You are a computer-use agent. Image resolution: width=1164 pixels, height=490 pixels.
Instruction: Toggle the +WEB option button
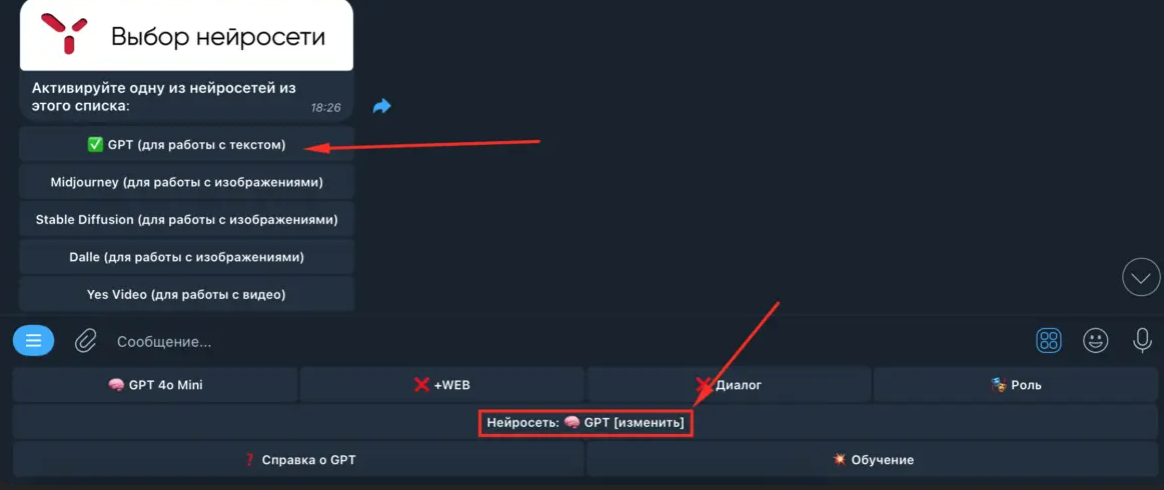point(442,385)
